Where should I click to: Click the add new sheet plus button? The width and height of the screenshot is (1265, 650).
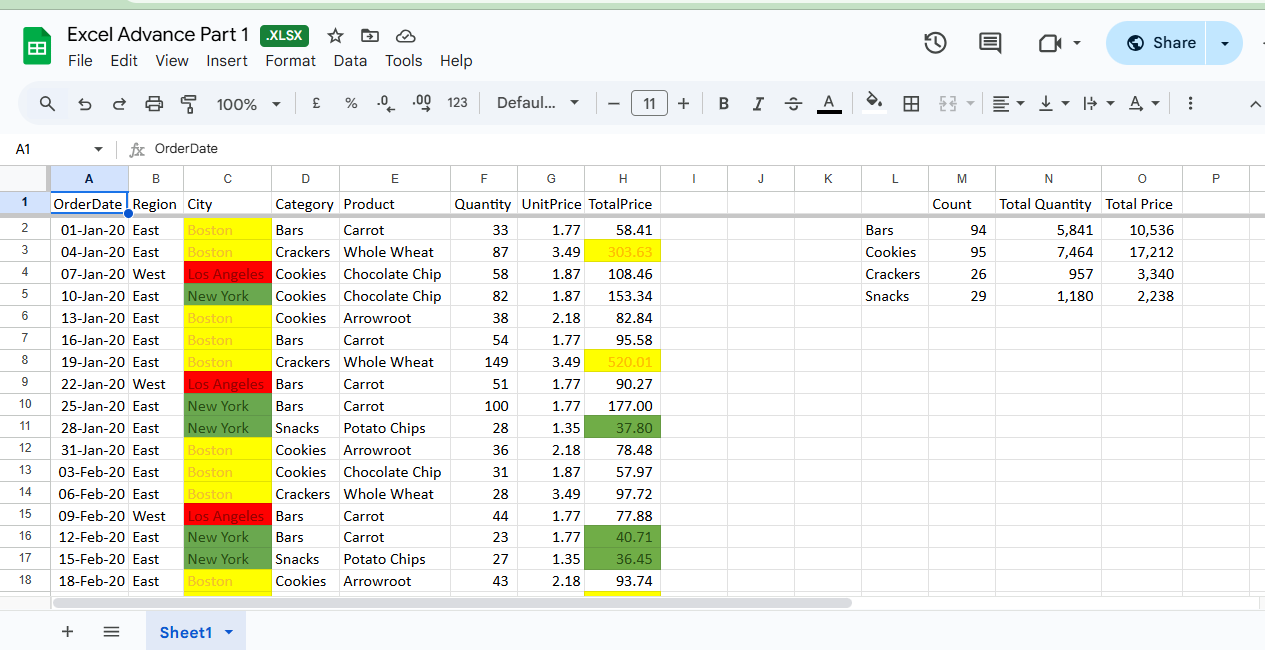(x=68, y=632)
